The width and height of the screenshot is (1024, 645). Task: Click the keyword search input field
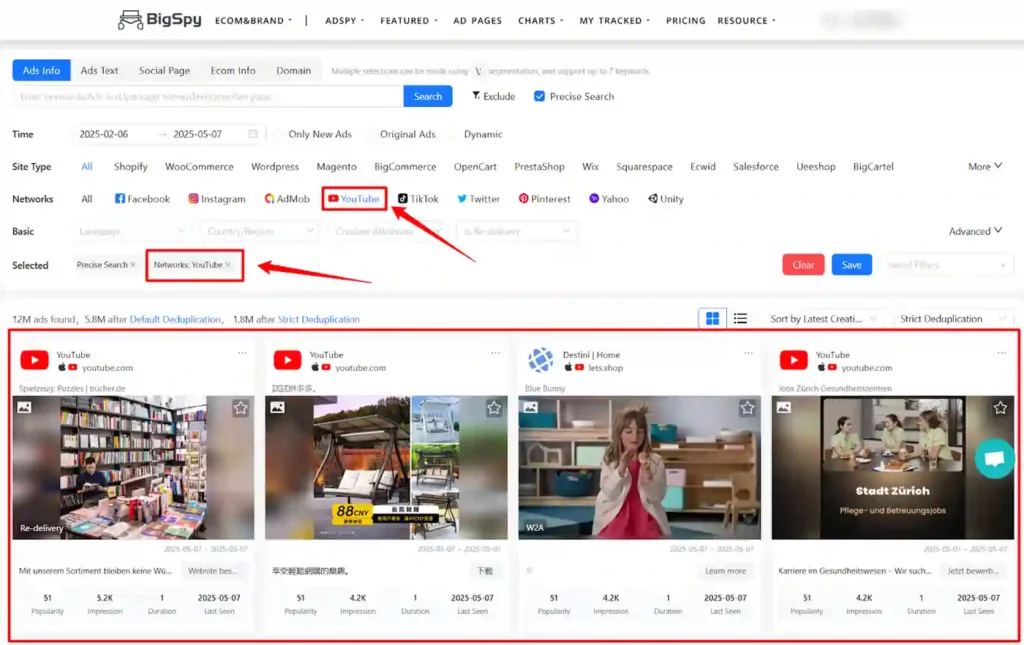[200, 96]
